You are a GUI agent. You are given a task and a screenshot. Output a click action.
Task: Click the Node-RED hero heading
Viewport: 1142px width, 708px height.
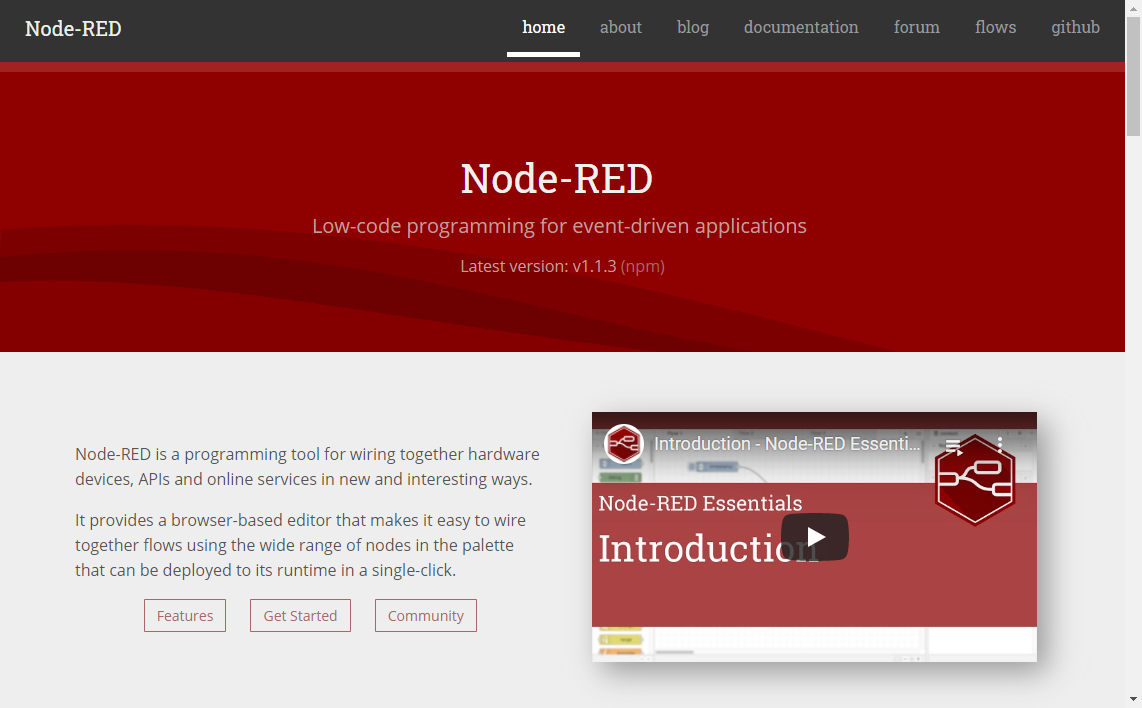click(556, 178)
